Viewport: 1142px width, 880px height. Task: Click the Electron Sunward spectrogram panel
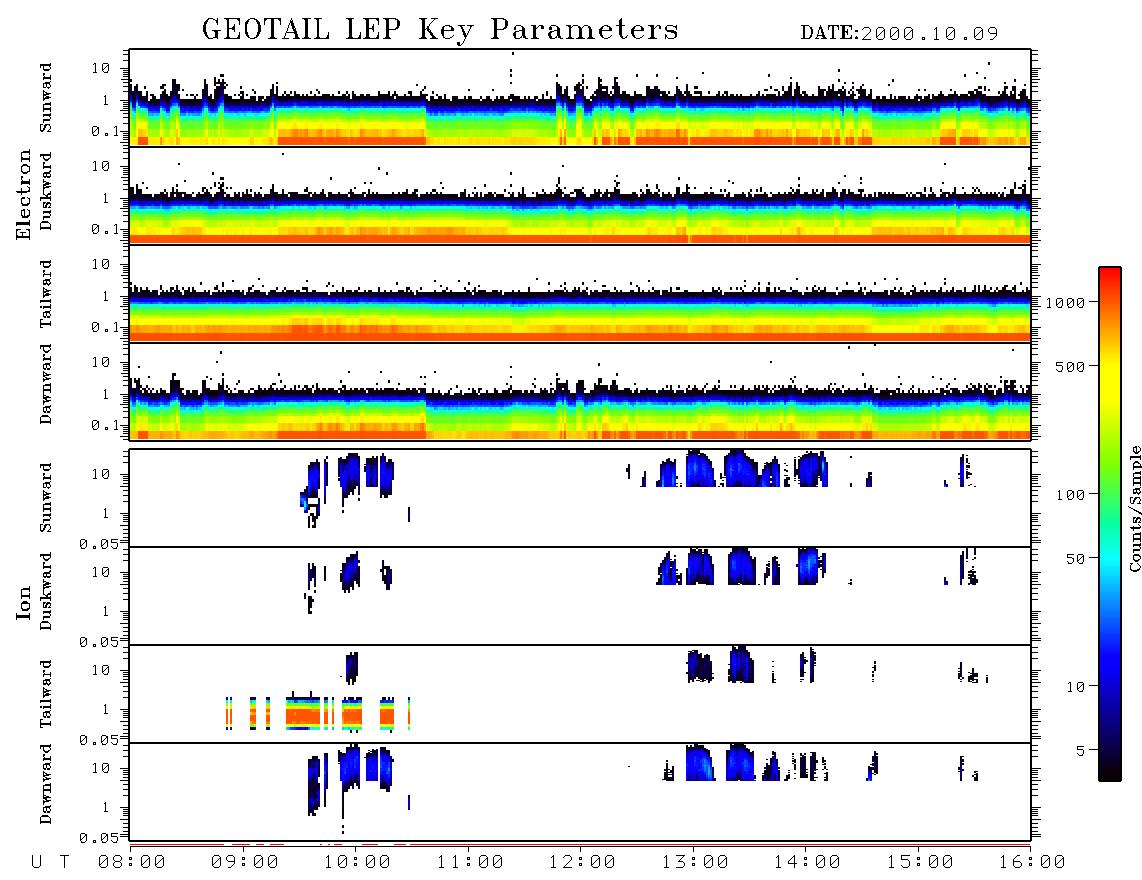(x=580, y=98)
